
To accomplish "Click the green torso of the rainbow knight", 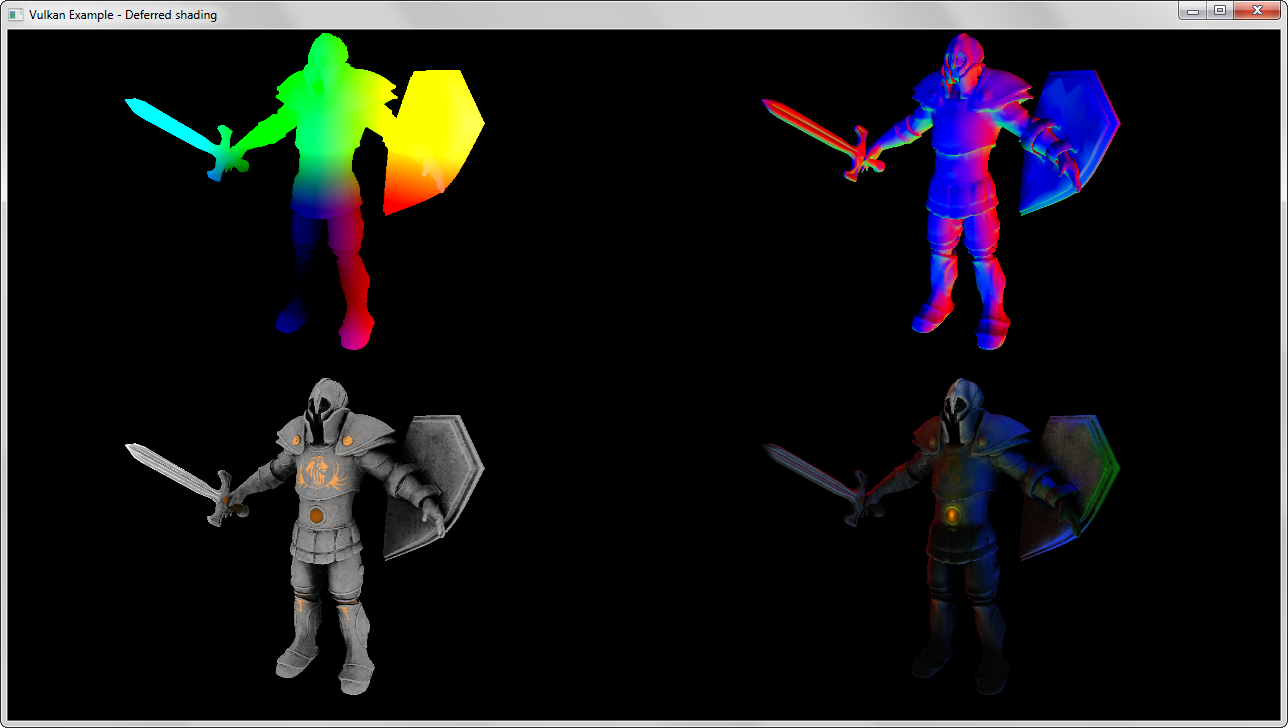I will click(325, 130).
